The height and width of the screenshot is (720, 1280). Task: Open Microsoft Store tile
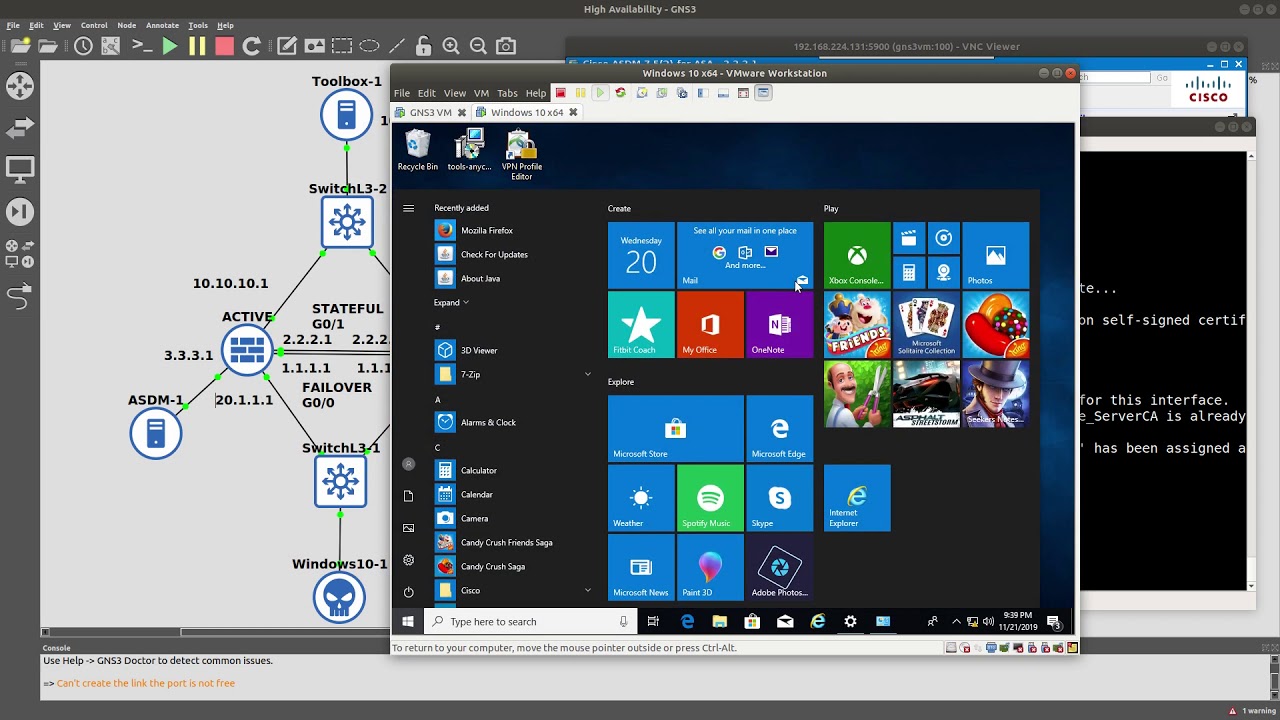676,428
